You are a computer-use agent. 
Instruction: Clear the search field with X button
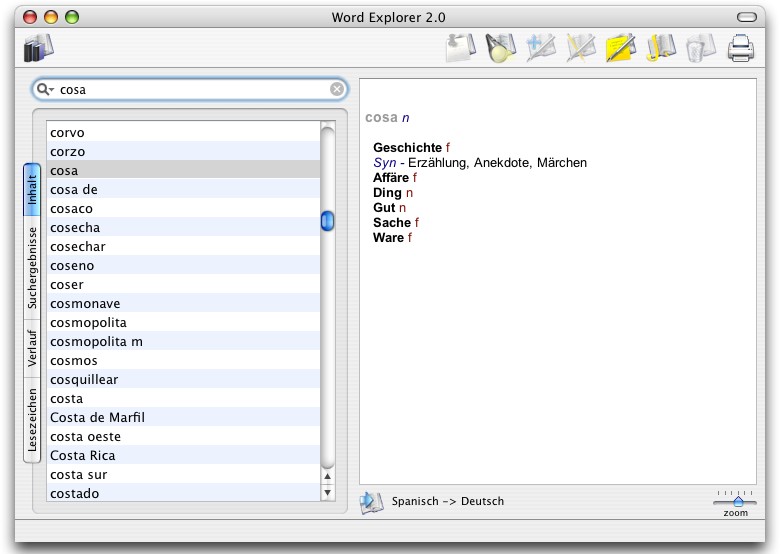click(x=337, y=89)
